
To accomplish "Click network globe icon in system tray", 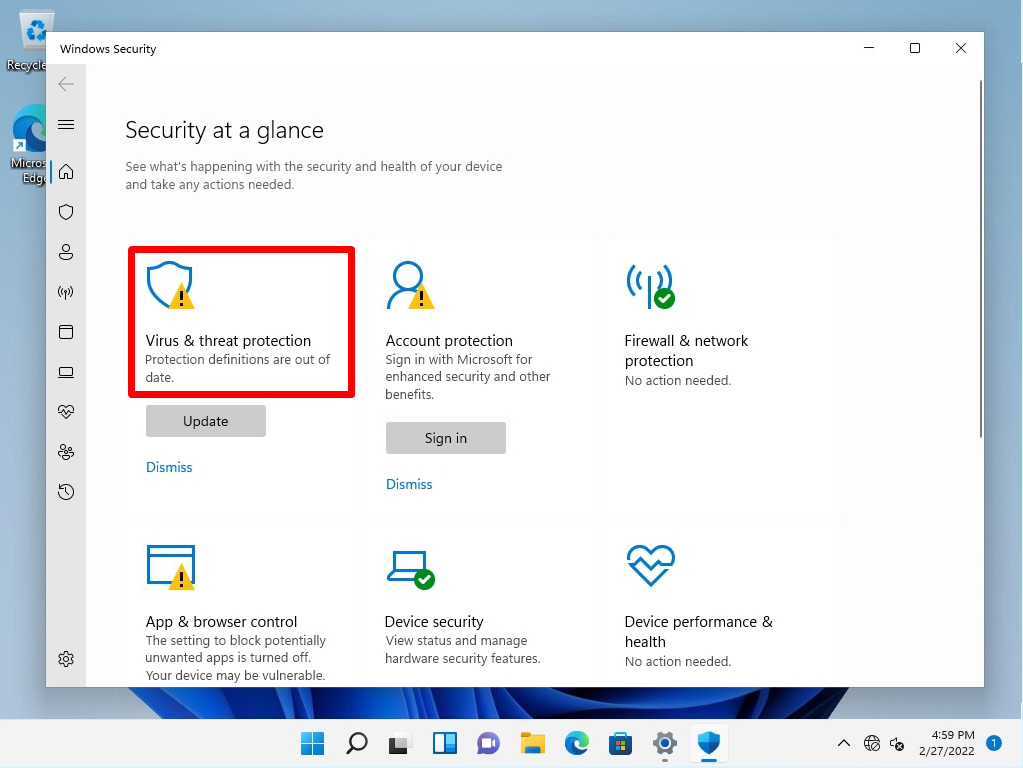I will click(872, 743).
